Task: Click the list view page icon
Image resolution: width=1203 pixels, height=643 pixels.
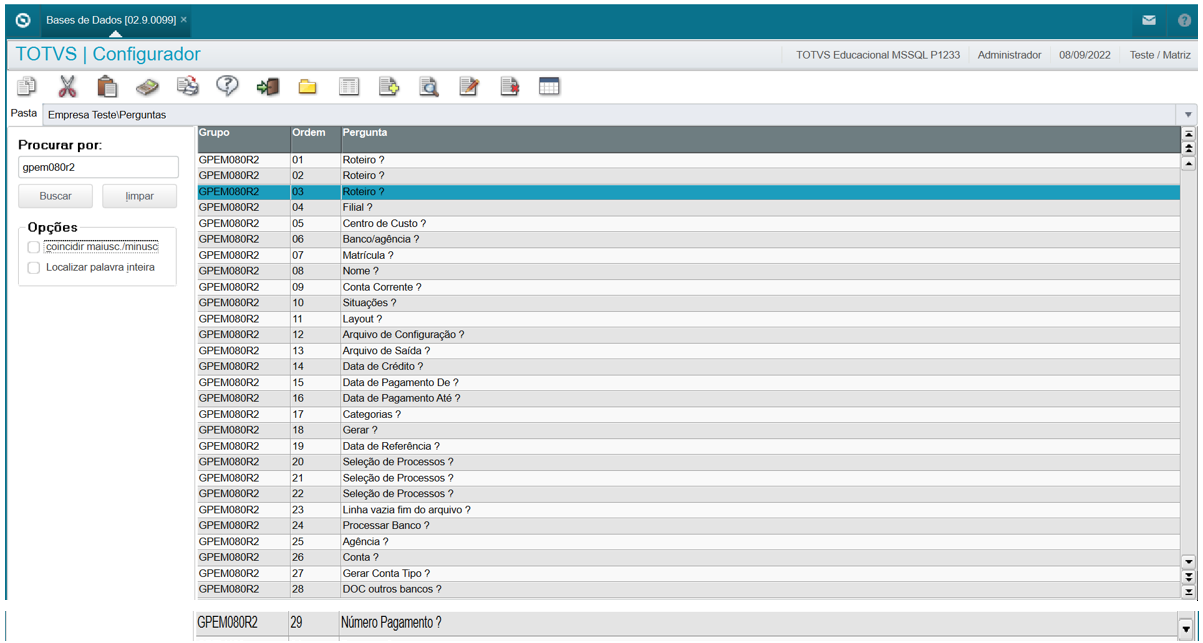Action: click(x=348, y=87)
